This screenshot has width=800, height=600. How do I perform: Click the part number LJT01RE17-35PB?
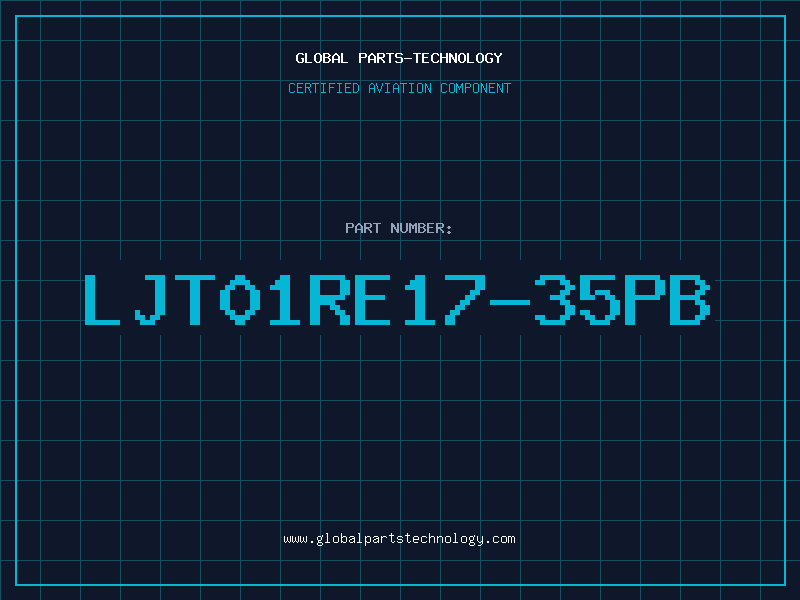(397, 299)
